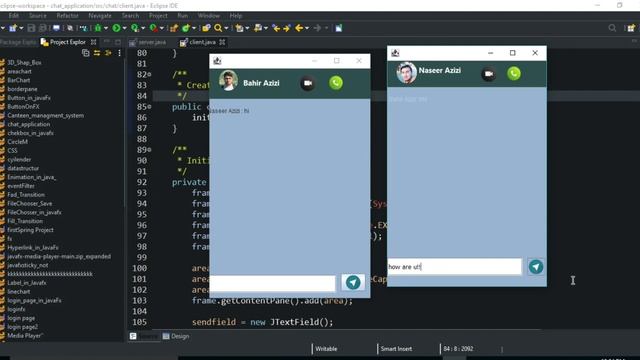The image size is (640, 360).
Task: Click the 'how are u' message field
Action: (x=454, y=267)
